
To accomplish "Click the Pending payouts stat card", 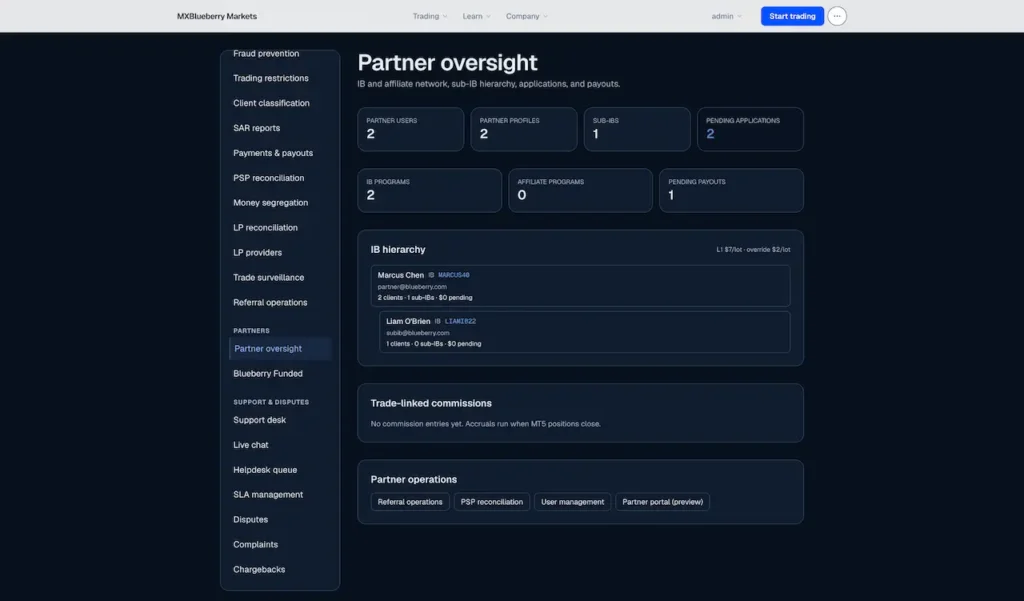I will [731, 191].
